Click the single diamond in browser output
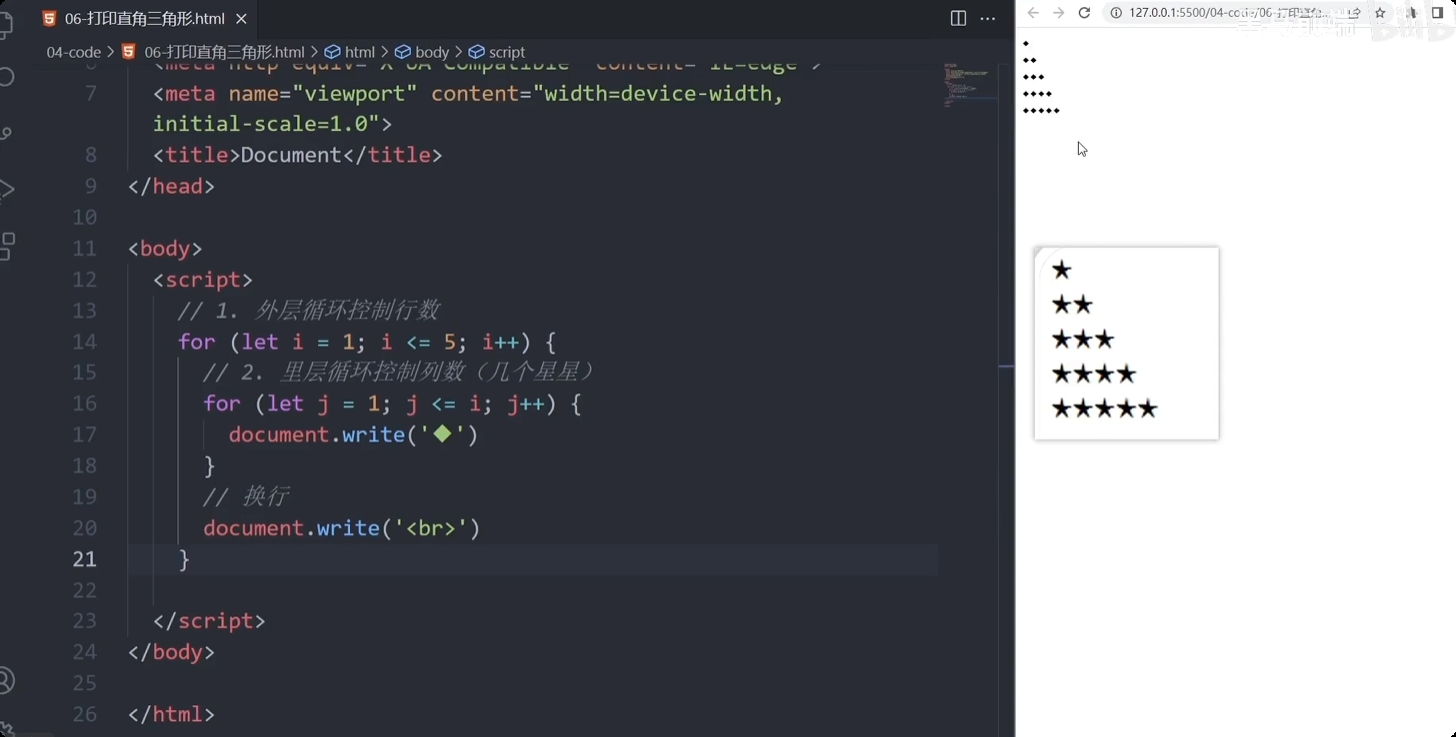 1026,44
